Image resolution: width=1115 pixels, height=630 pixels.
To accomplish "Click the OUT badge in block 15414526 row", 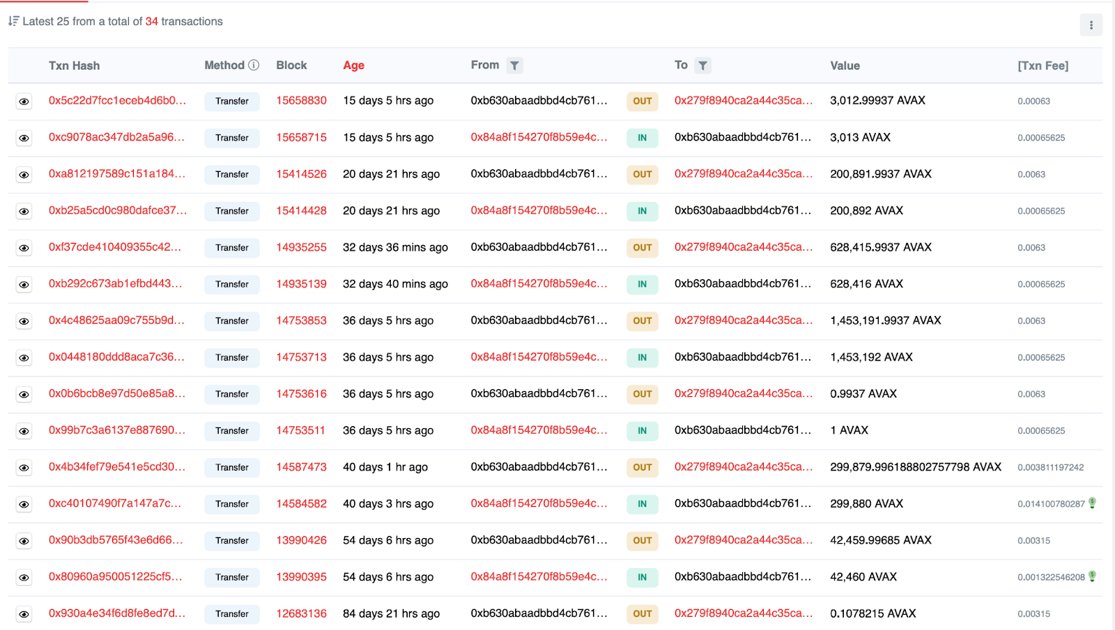I will pyautogui.click(x=642, y=174).
